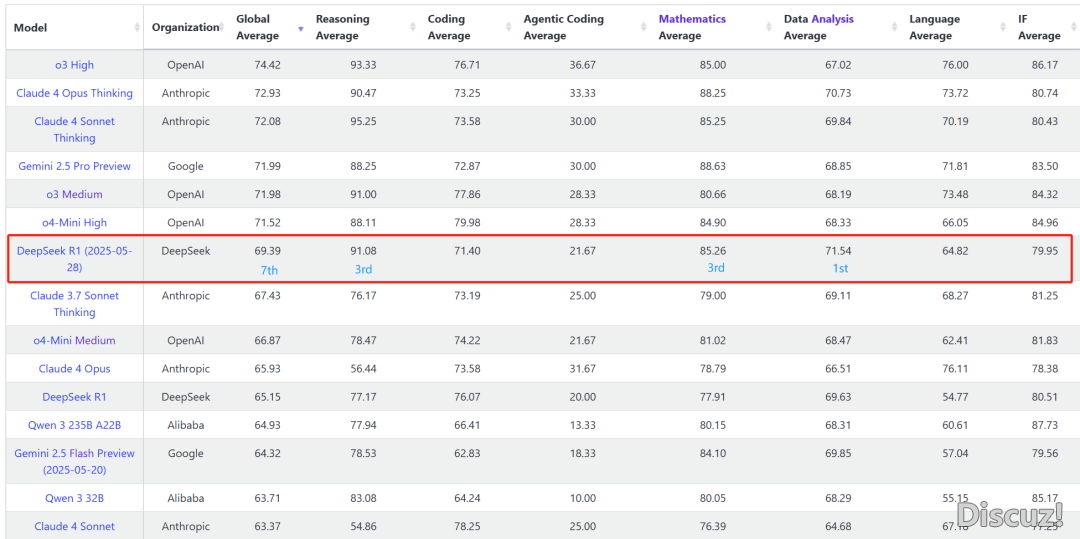
Task: Sort table using Model column sort arrows
Action: pos(136,27)
